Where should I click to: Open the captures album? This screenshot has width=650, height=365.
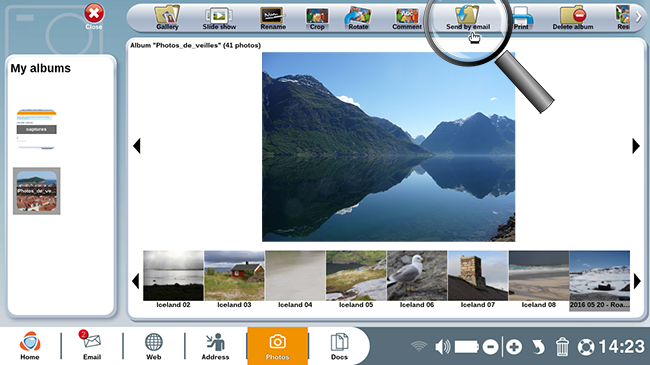[x=36, y=129]
